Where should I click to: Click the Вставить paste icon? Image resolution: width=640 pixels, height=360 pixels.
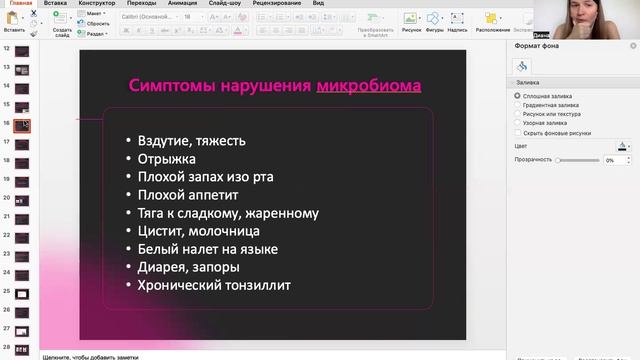click(x=12, y=18)
